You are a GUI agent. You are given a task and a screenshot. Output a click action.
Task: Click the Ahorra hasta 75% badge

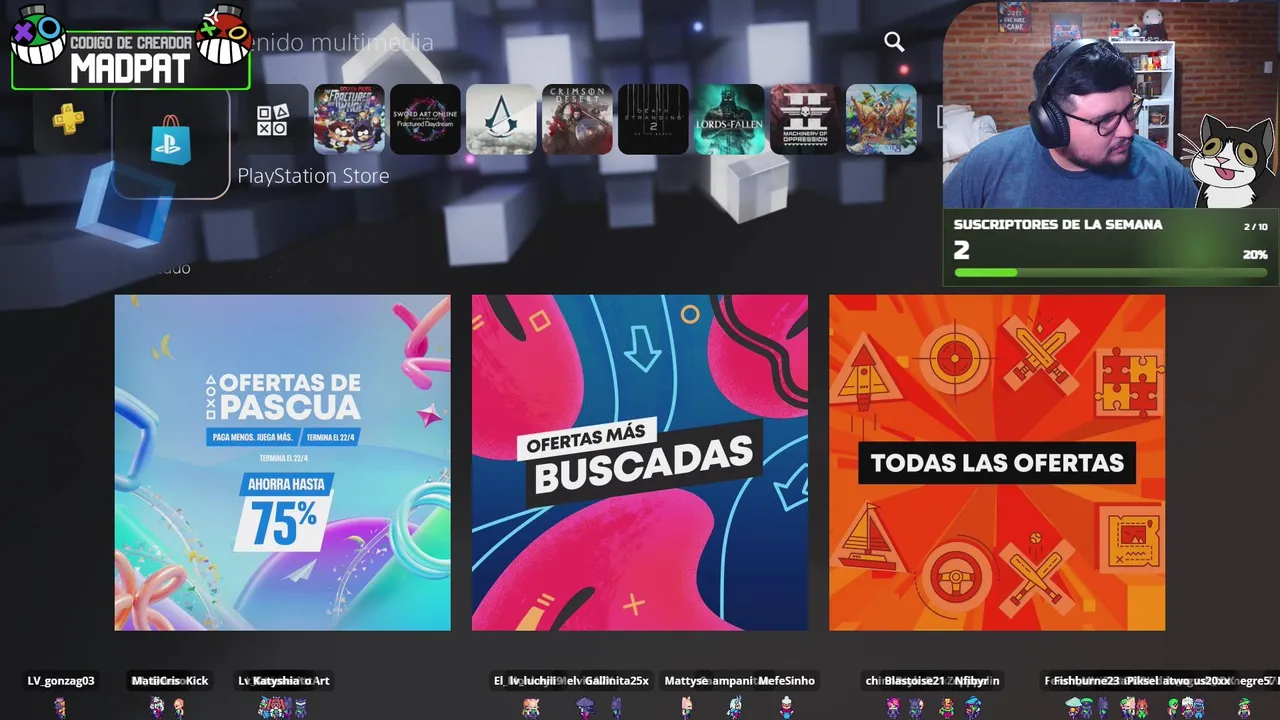tap(284, 511)
